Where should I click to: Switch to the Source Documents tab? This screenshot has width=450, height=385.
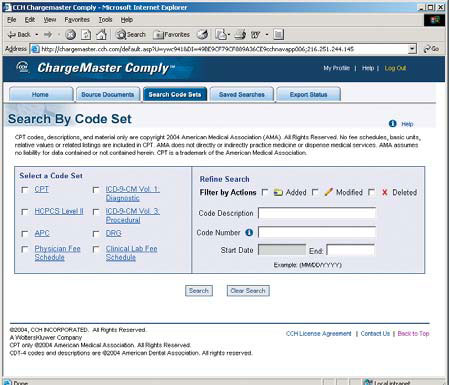click(108, 94)
